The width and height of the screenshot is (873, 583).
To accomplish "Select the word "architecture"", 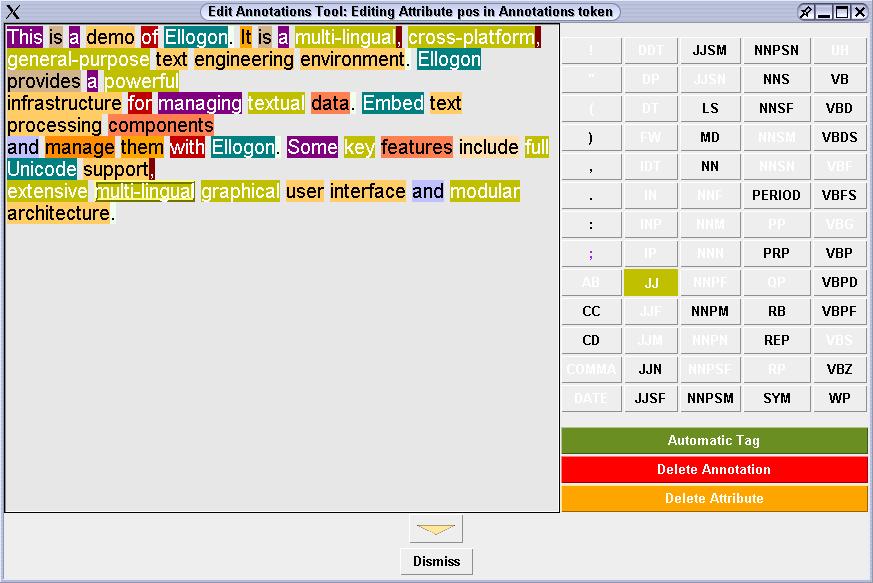I will tap(58, 213).
